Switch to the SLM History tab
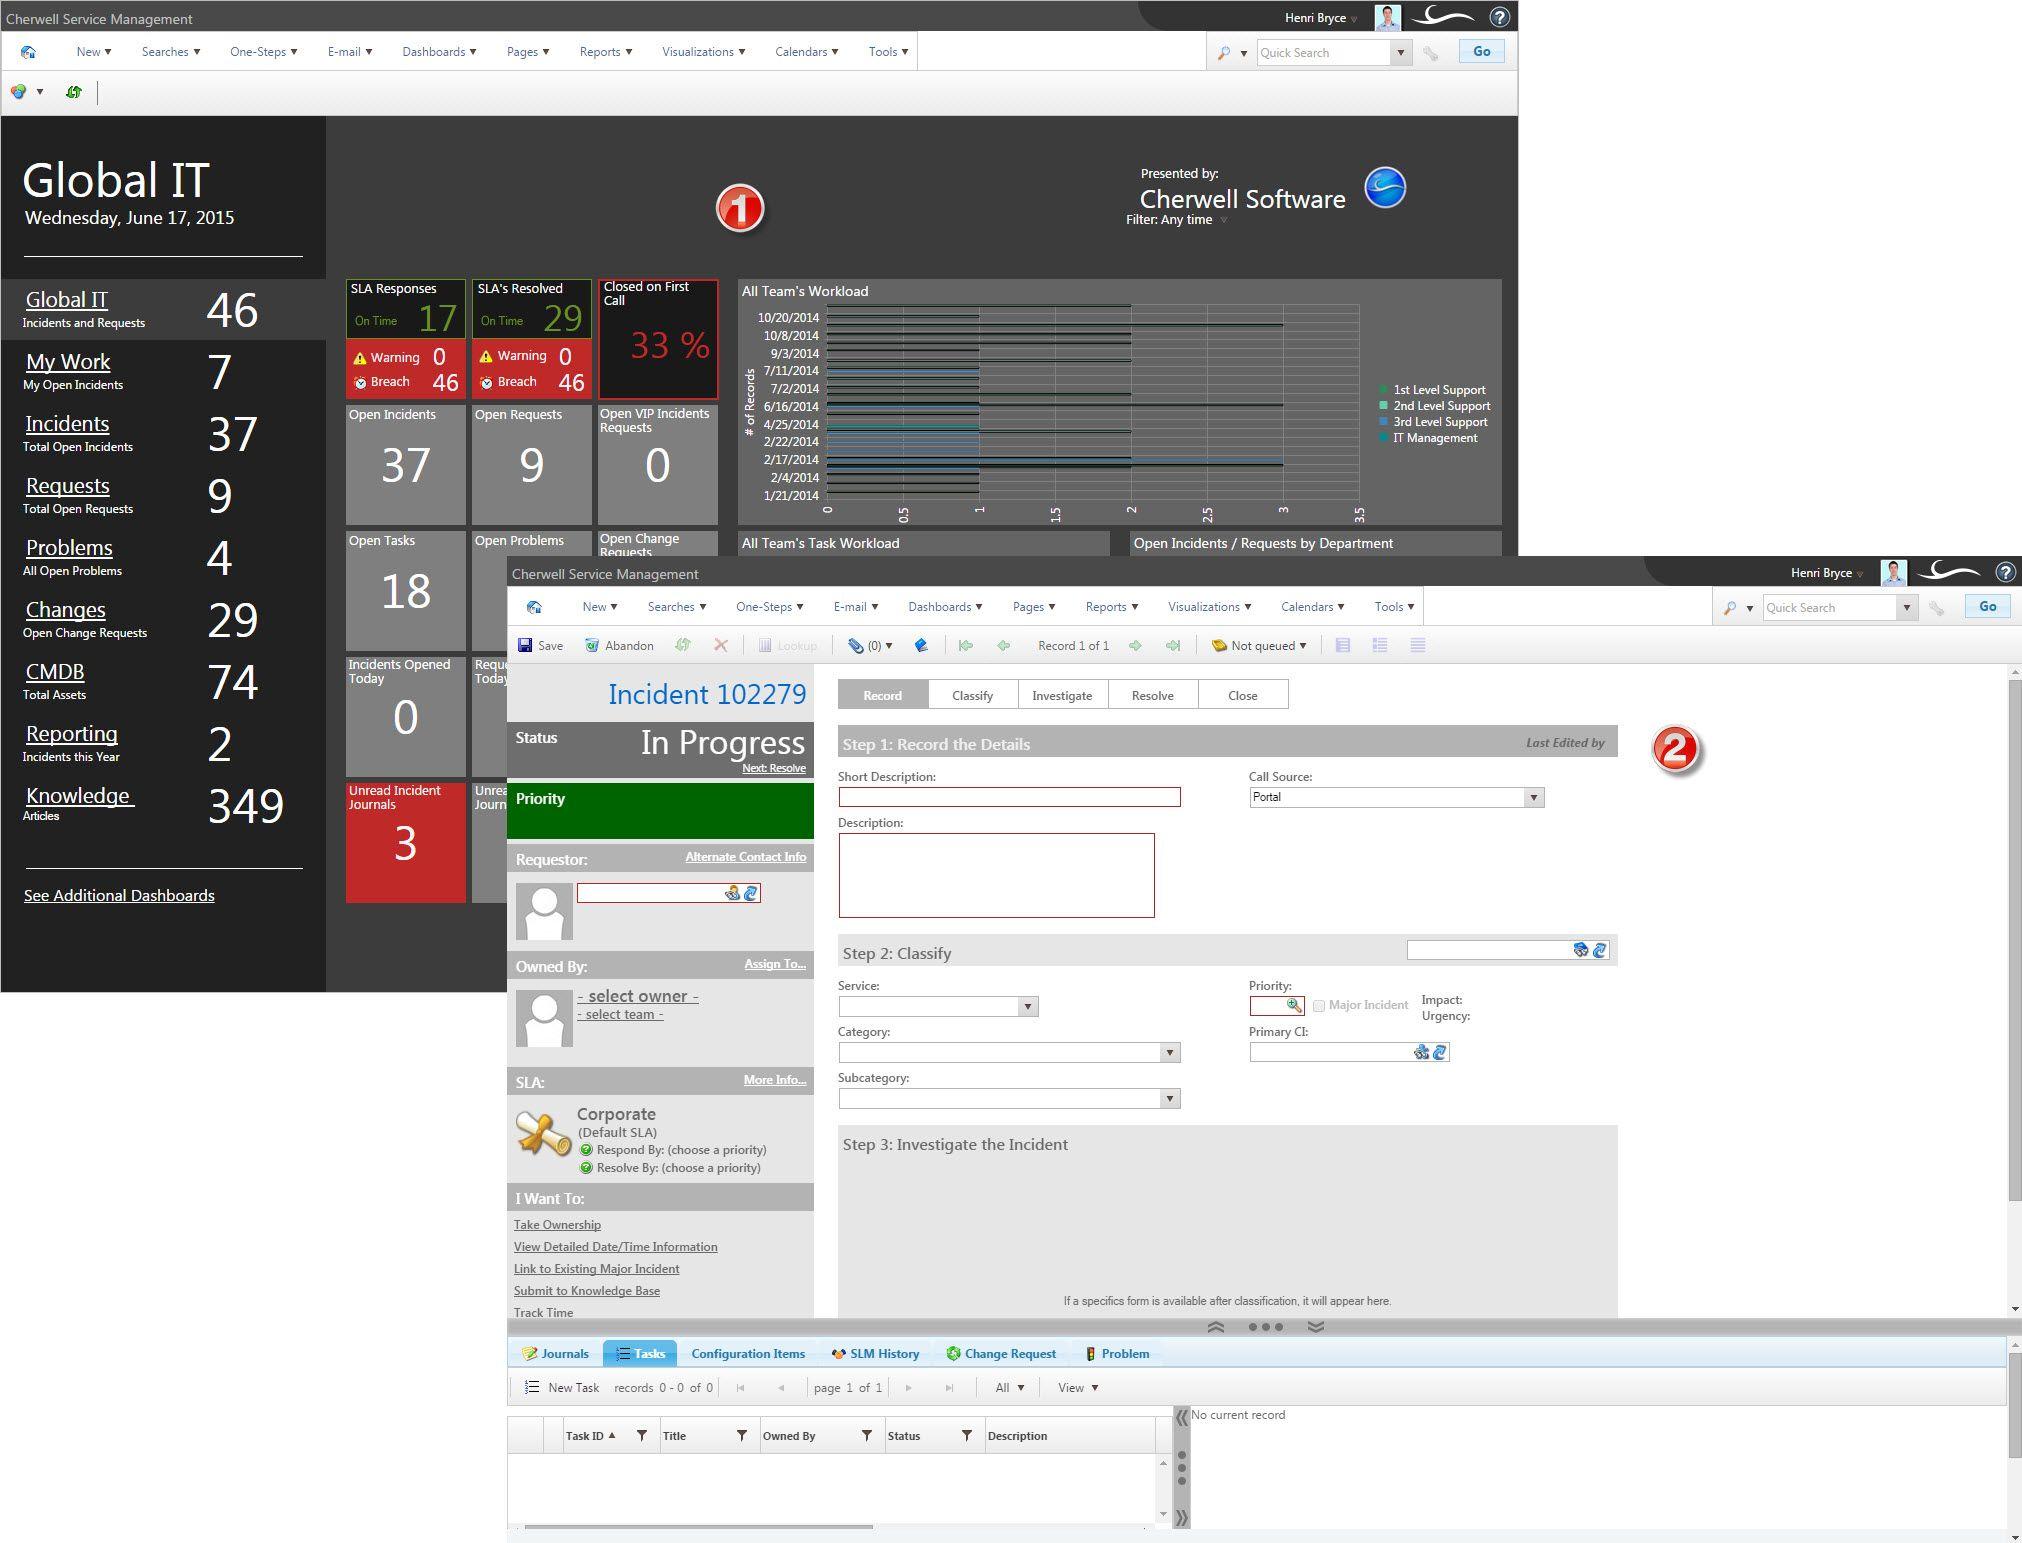 875,1354
